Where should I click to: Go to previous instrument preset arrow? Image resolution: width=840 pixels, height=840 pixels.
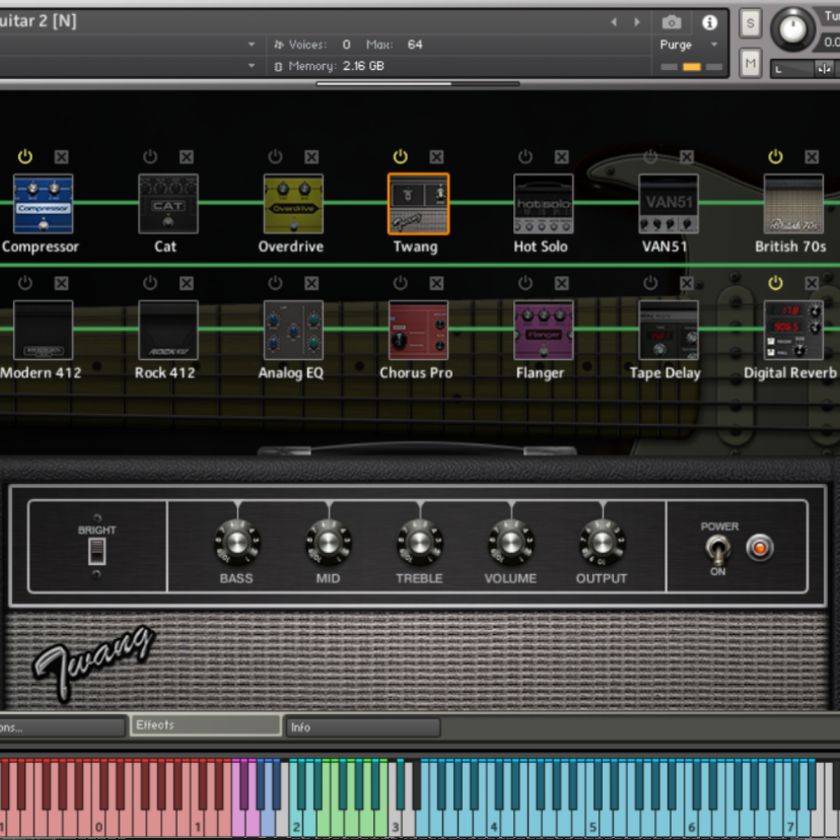[614, 22]
